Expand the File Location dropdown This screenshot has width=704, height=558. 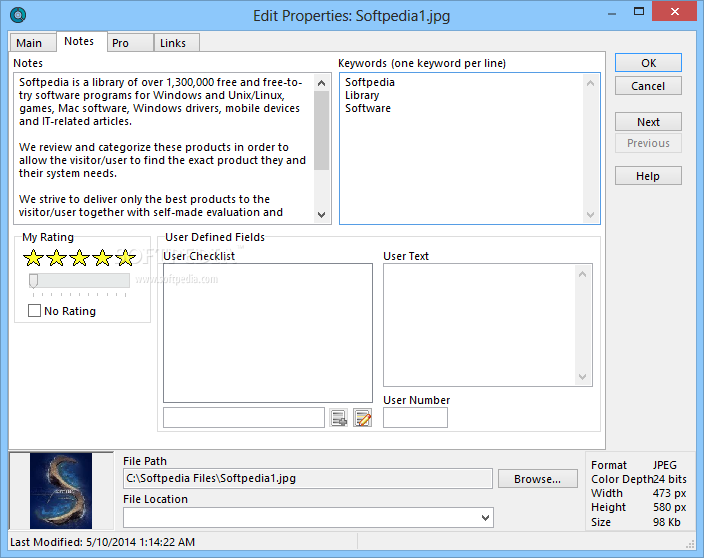click(x=485, y=518)
